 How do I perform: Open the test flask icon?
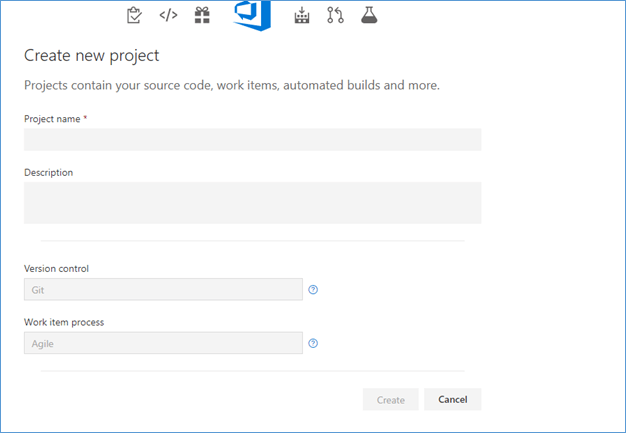pos(369,15)
